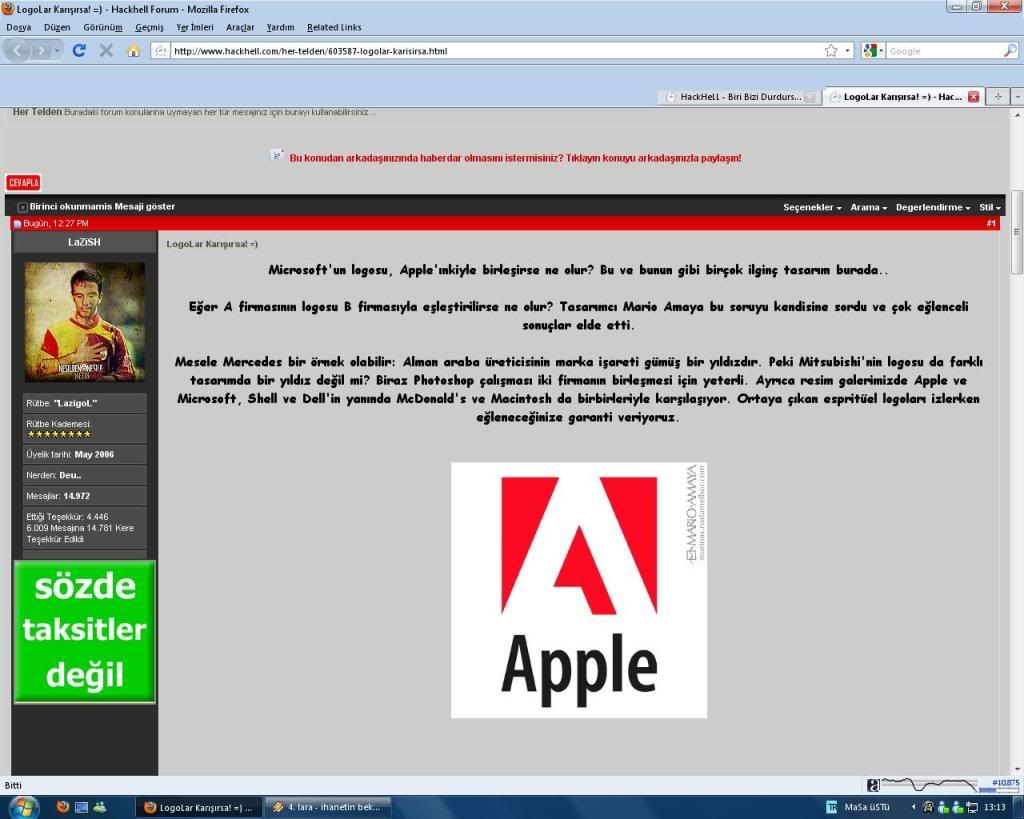
Task: Click the page vertical scrollbar thumb
Action: tap(1016, 232)
